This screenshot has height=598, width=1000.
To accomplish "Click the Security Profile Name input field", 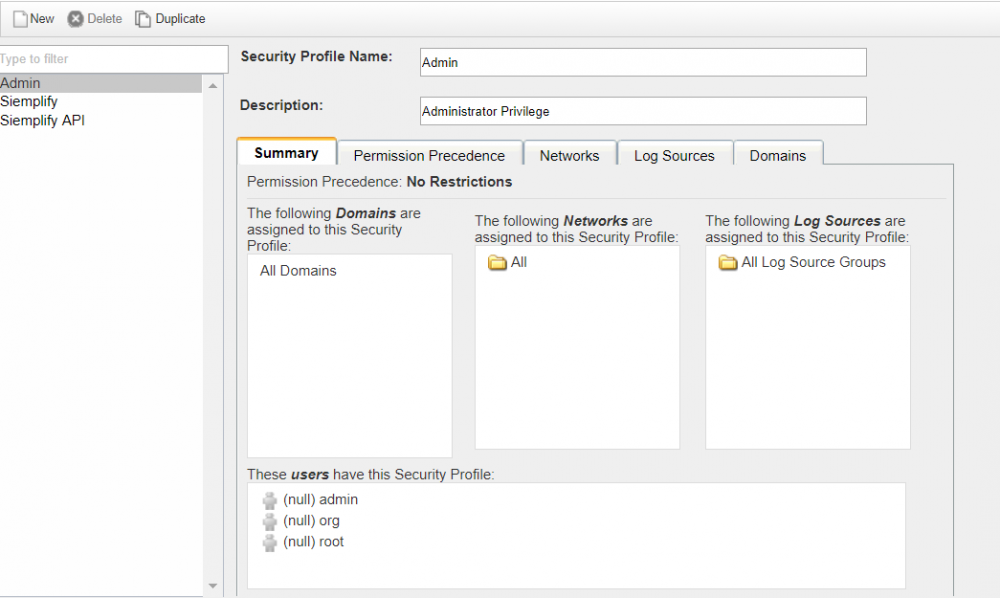I will [642, 62].
